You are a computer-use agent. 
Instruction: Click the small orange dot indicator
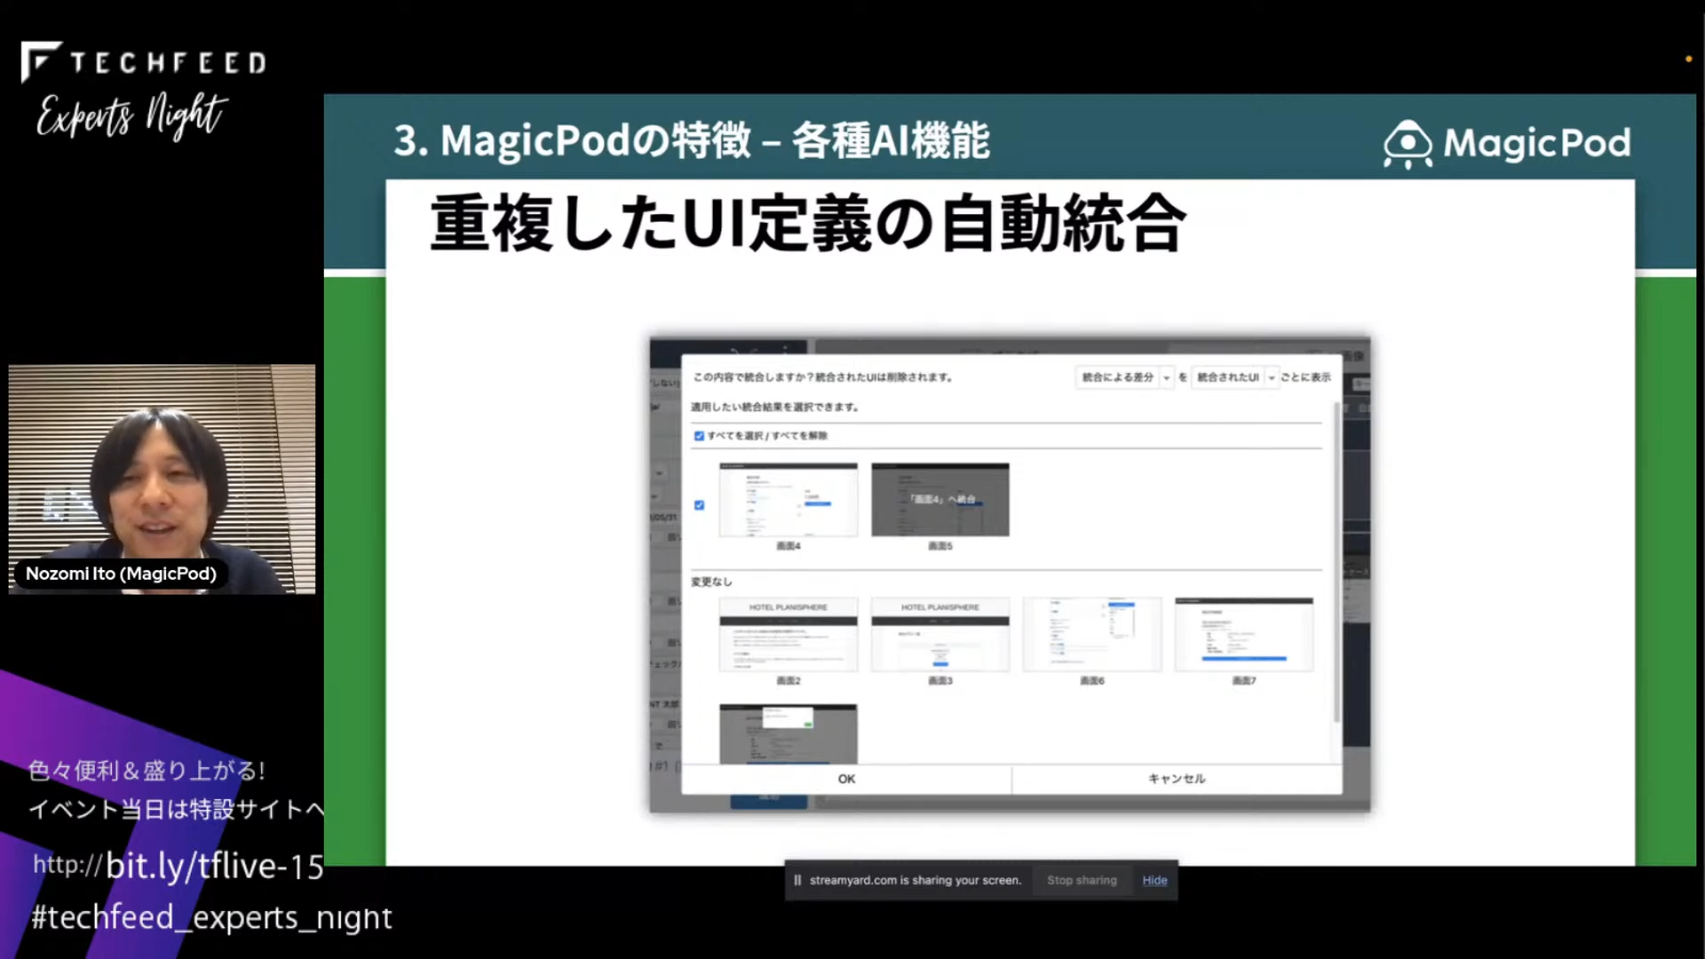pyautogui.click(x=1689, y=59)
